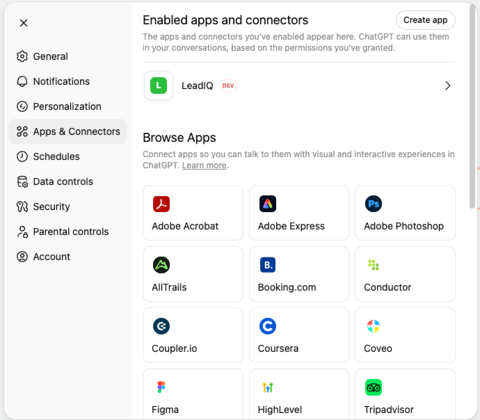The height and width of the screenshot is (420, 480).
Task: Click the settings panel vertical scrollbar
Action: coord(472,107)
